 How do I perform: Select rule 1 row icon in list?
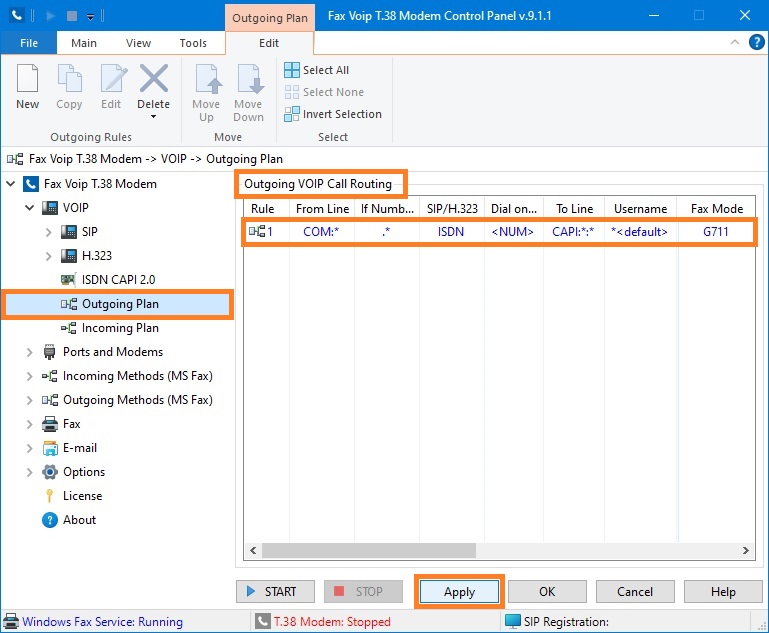[x=257, y=231]
